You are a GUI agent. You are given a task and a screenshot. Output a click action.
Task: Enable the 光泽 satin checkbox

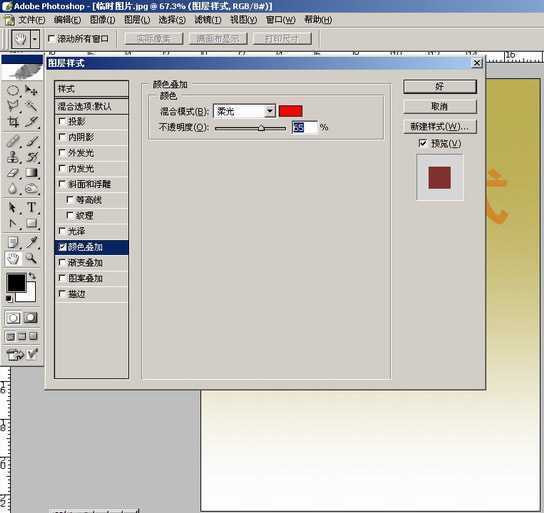coord(62,231)
